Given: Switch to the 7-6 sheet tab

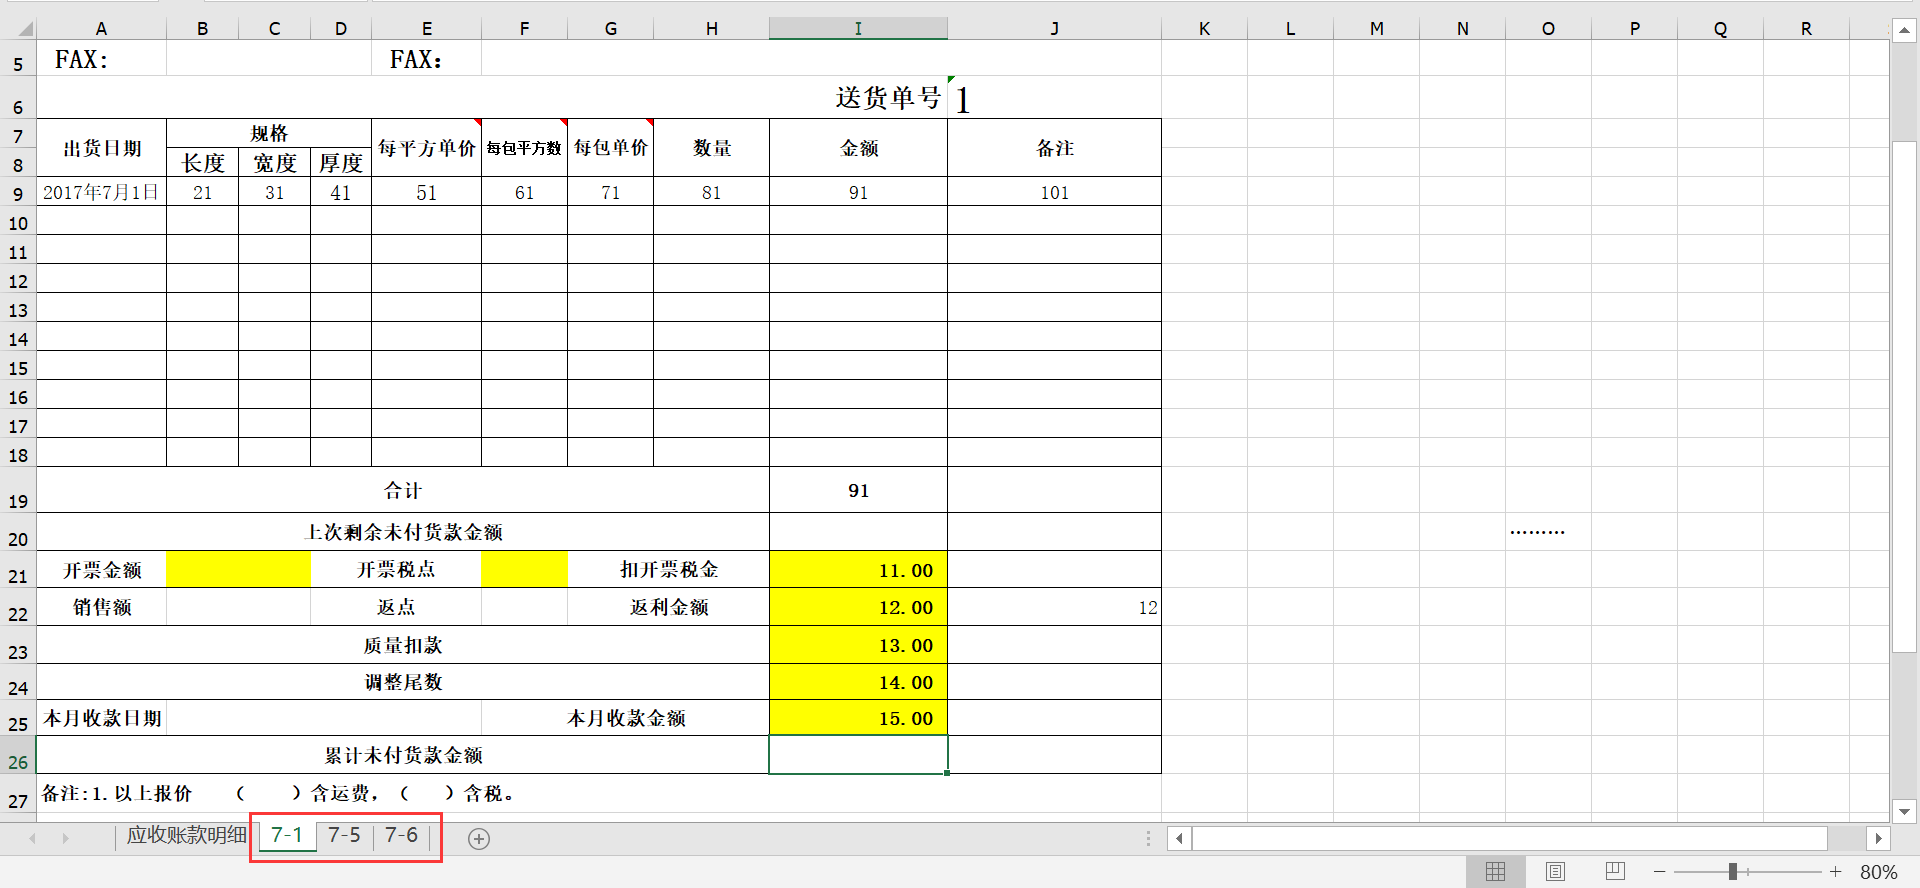Looking at the screenshot, I should click(401, 835).
